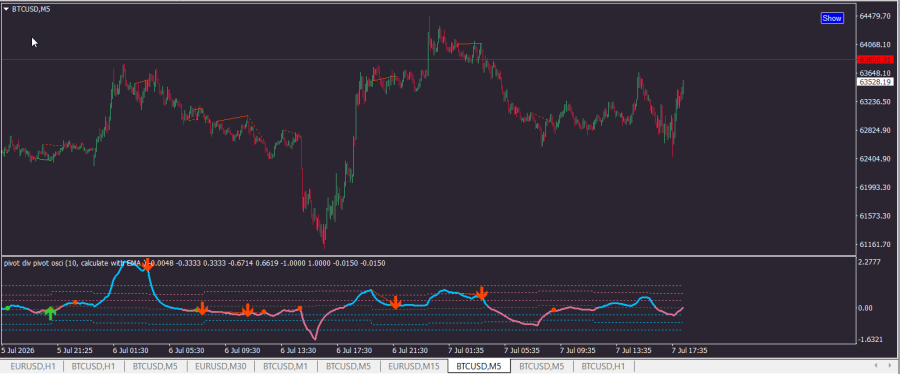The image size is (900, 374).
Task: Click the highlighted active BTCUSD,M5 tab
Action: pyautogui.click(x=479, y=366)
